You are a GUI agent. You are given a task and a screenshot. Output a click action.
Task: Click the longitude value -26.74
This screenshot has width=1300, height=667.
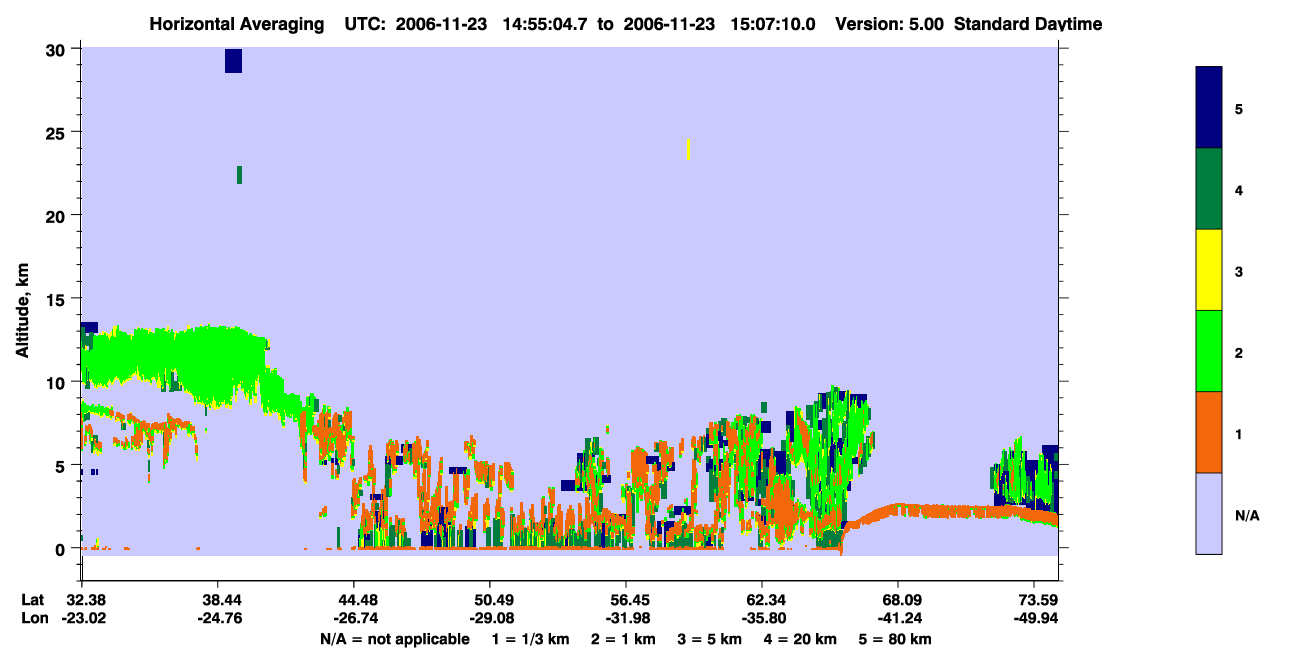354,618
